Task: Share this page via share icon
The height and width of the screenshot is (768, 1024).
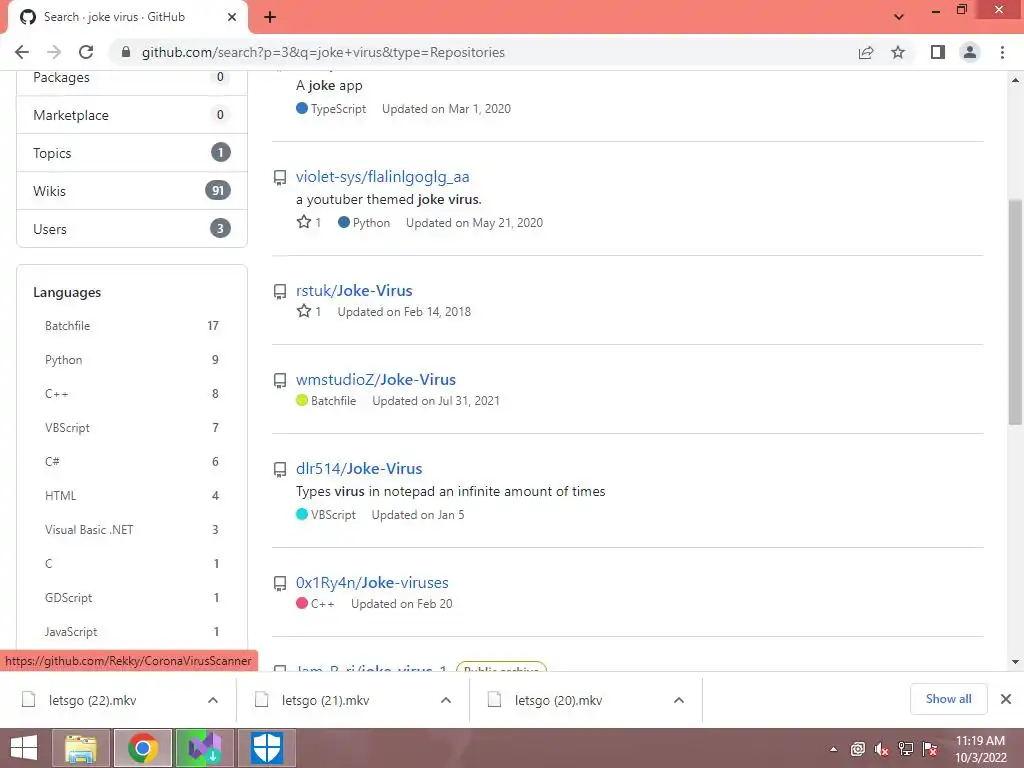Action: pos(866,52)
